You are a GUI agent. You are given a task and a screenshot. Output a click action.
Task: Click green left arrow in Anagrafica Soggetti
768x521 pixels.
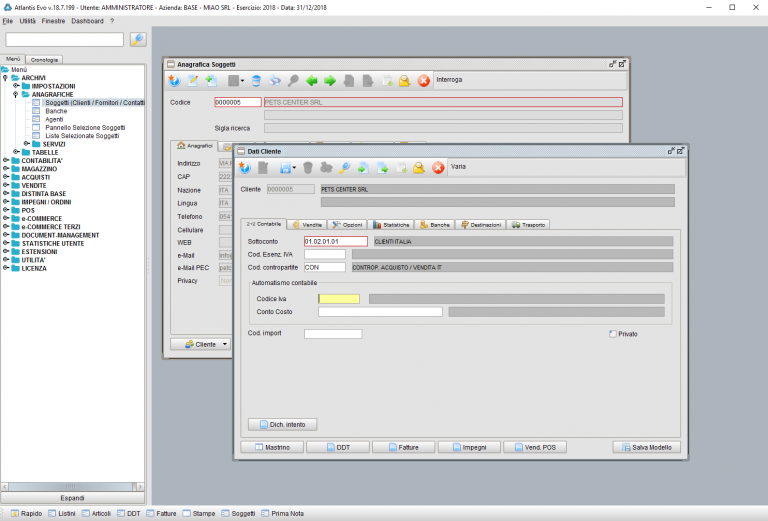(x=312, y=81)
